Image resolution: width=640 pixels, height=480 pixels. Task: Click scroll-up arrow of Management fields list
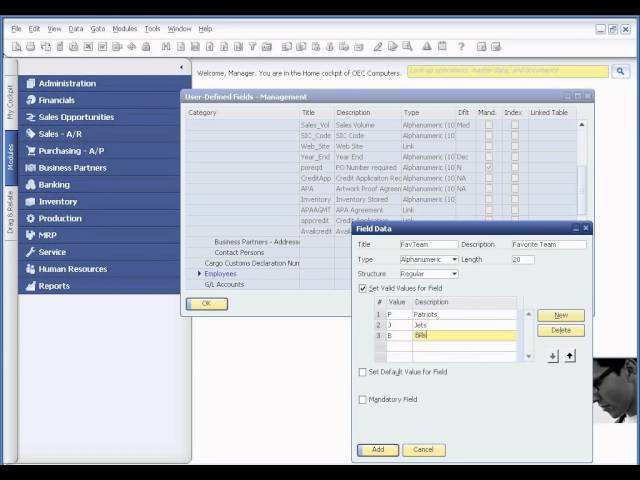[582, 124]
